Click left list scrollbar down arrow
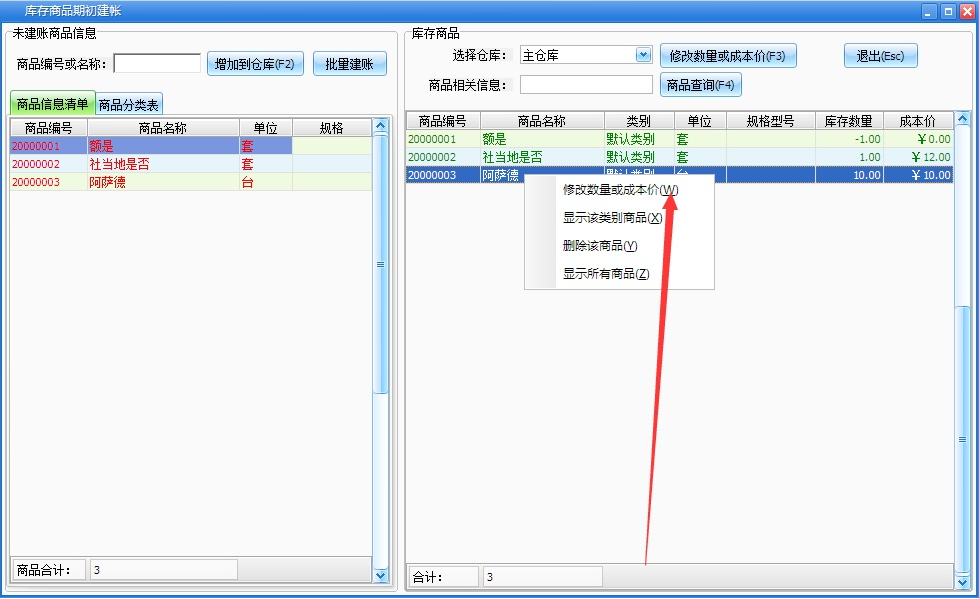 380,575
